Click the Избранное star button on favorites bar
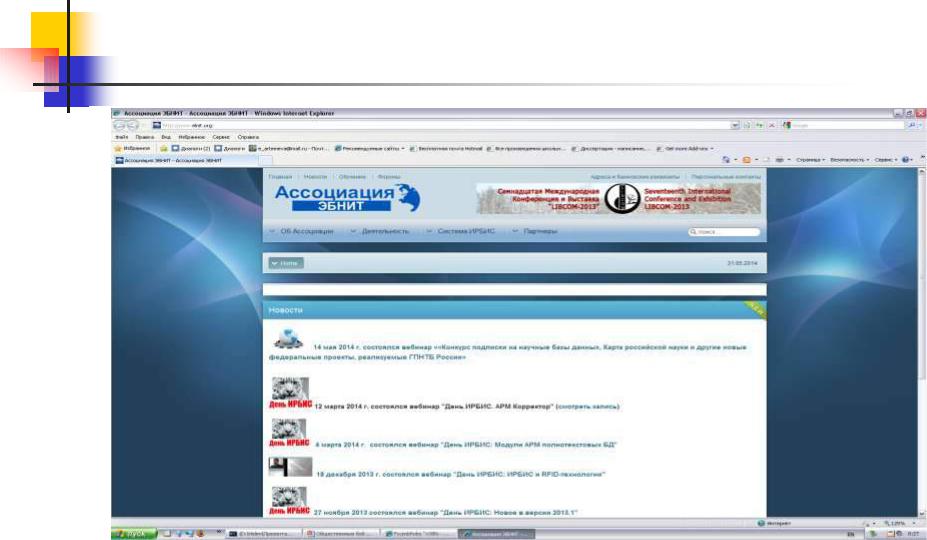This screenshot has height=540, width=927. (132, 148)
